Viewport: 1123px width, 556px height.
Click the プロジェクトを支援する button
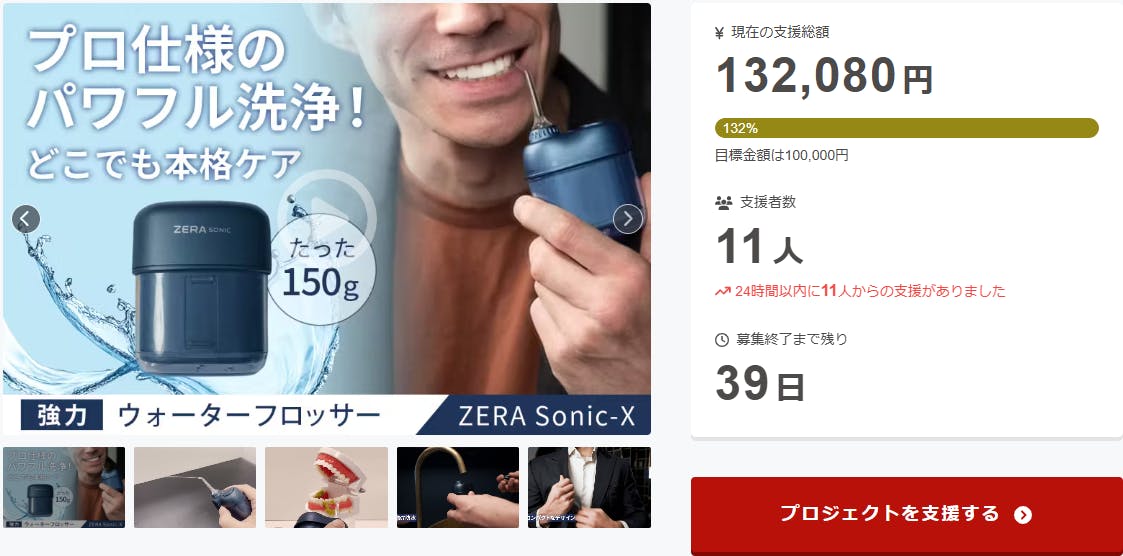pos(907,514)
